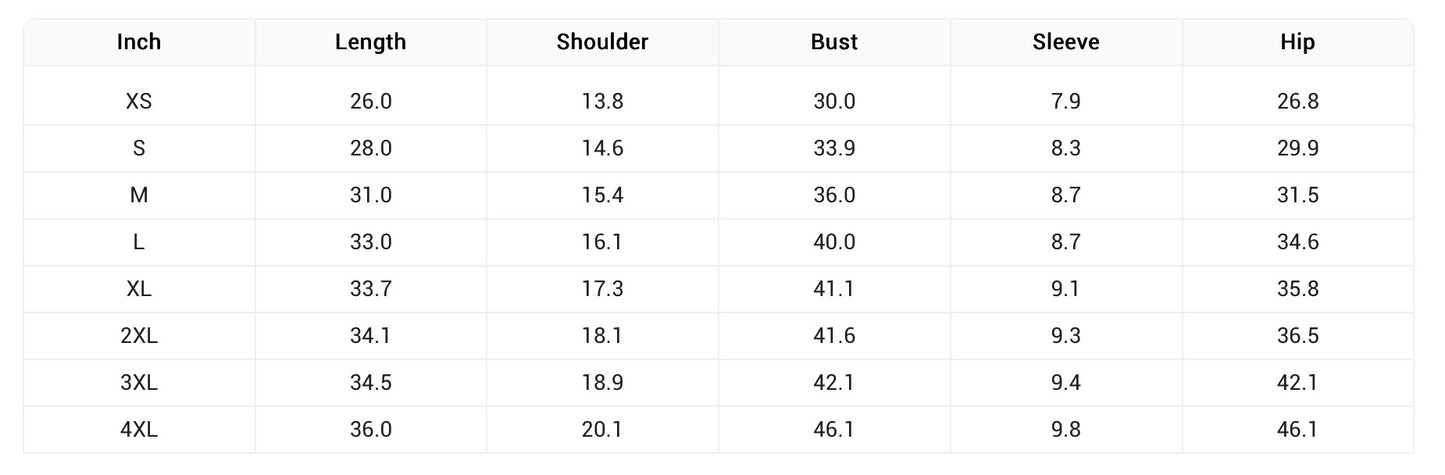Click the Sleeve column header

pyautogui.click(x=1066, y=42)
